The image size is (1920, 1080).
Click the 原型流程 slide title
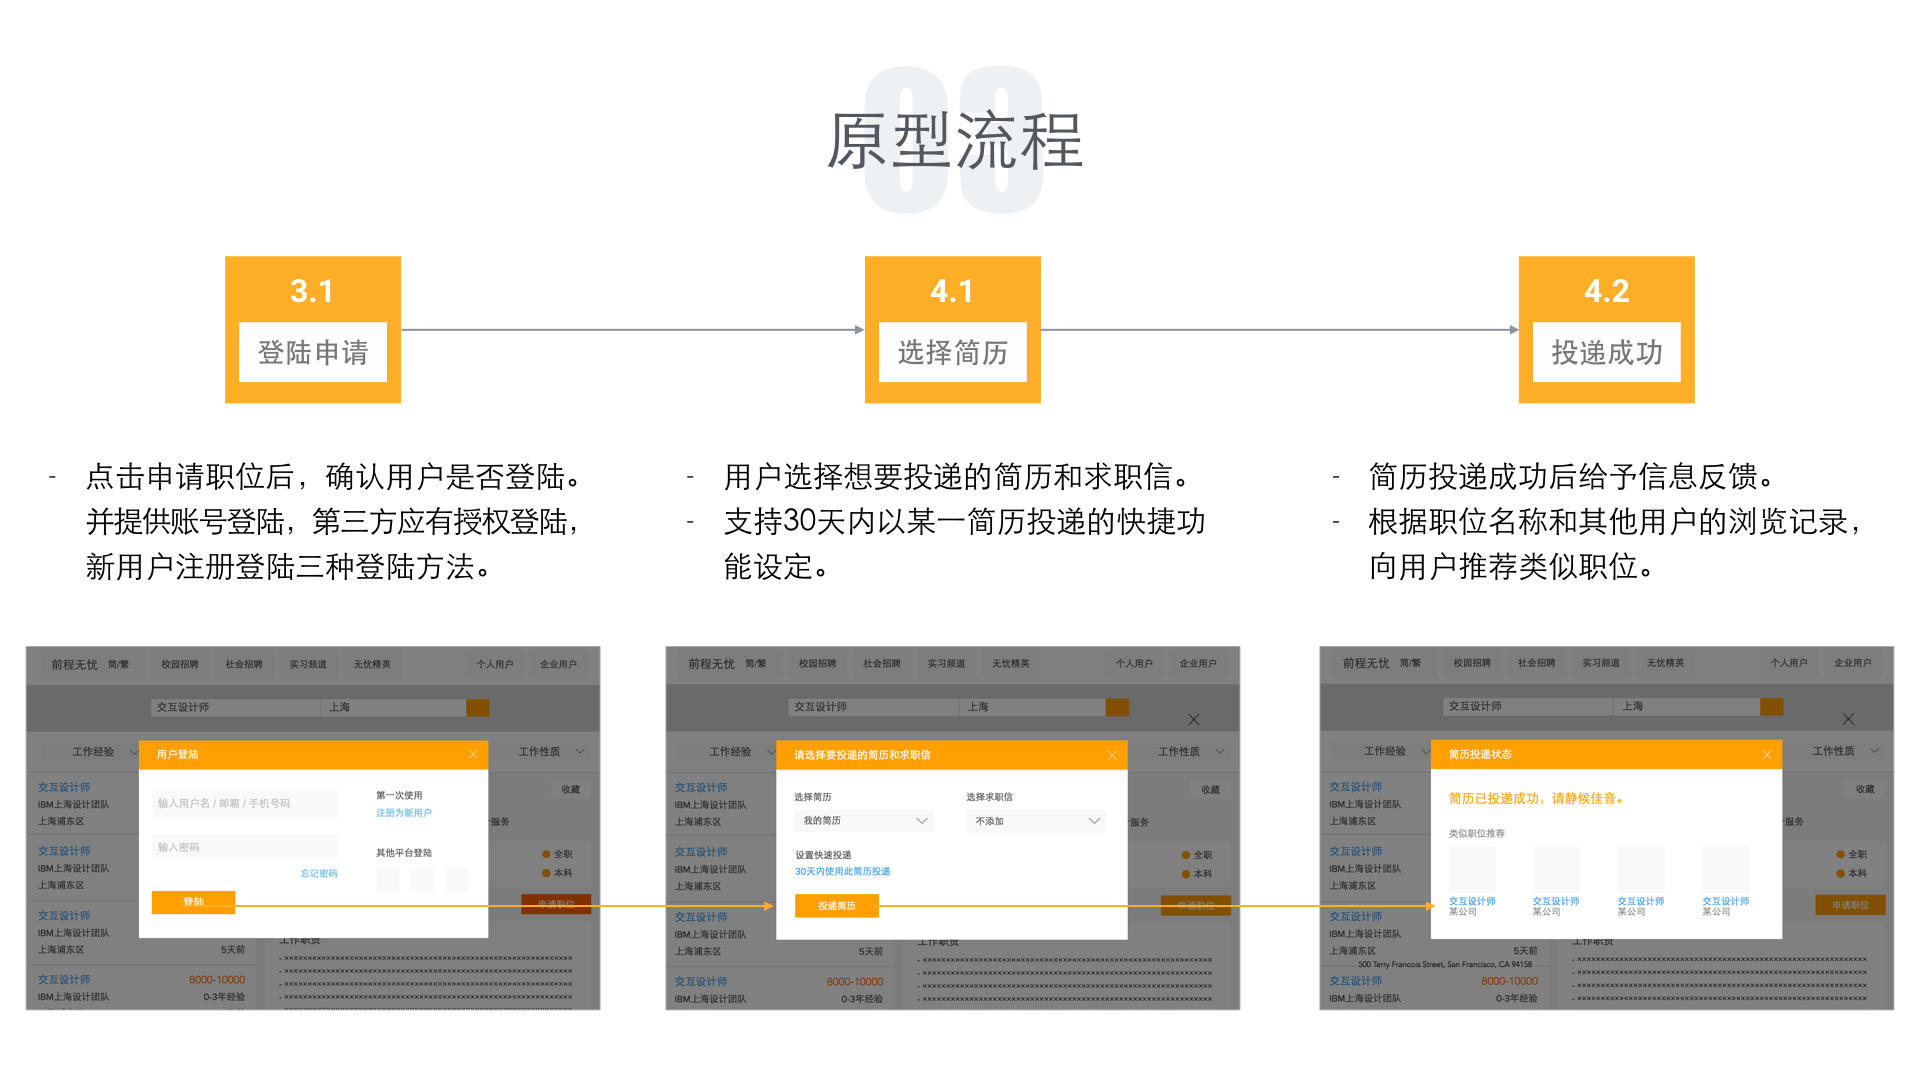955,141
